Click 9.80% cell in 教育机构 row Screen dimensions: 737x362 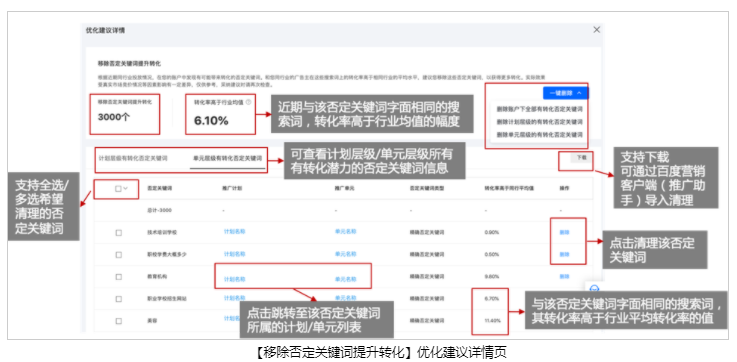pyautogui.click(x=492, y=276)
